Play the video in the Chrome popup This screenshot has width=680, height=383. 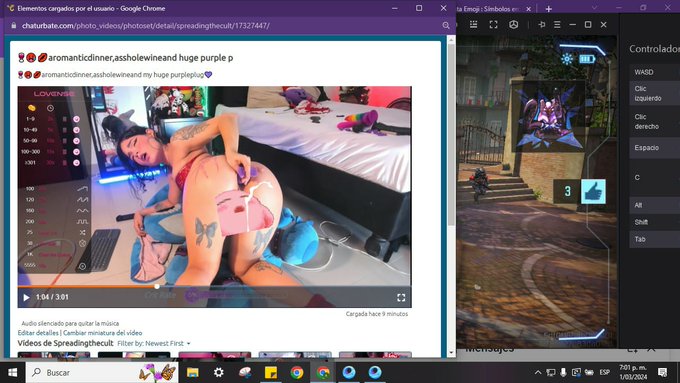[x=26, y=298]
